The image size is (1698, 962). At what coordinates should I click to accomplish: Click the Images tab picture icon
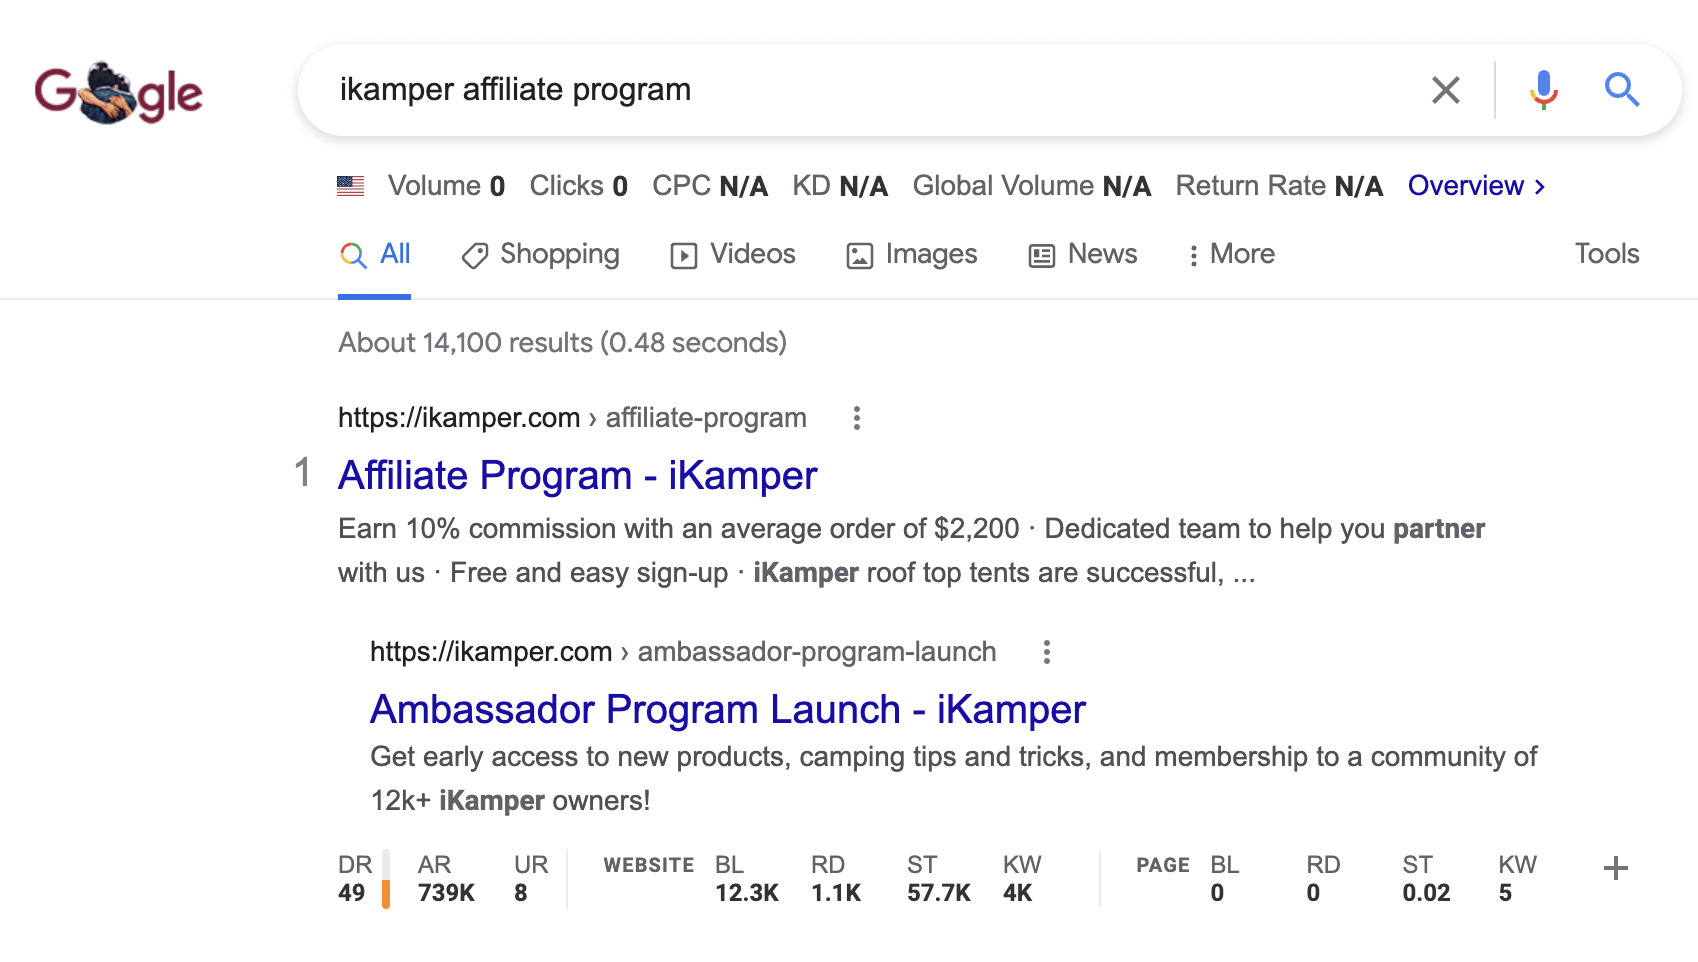pyautogui.click(x=858, y=255)
